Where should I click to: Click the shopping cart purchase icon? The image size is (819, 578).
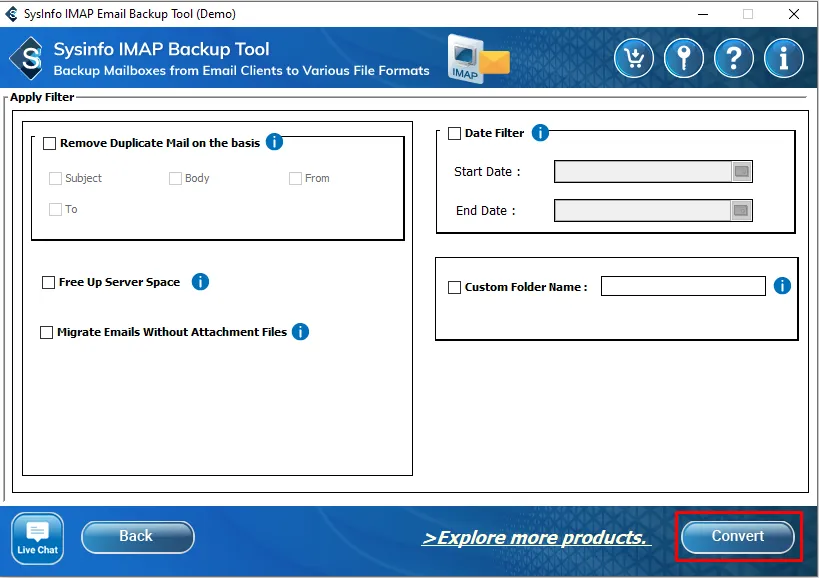(x=634, y=58)
